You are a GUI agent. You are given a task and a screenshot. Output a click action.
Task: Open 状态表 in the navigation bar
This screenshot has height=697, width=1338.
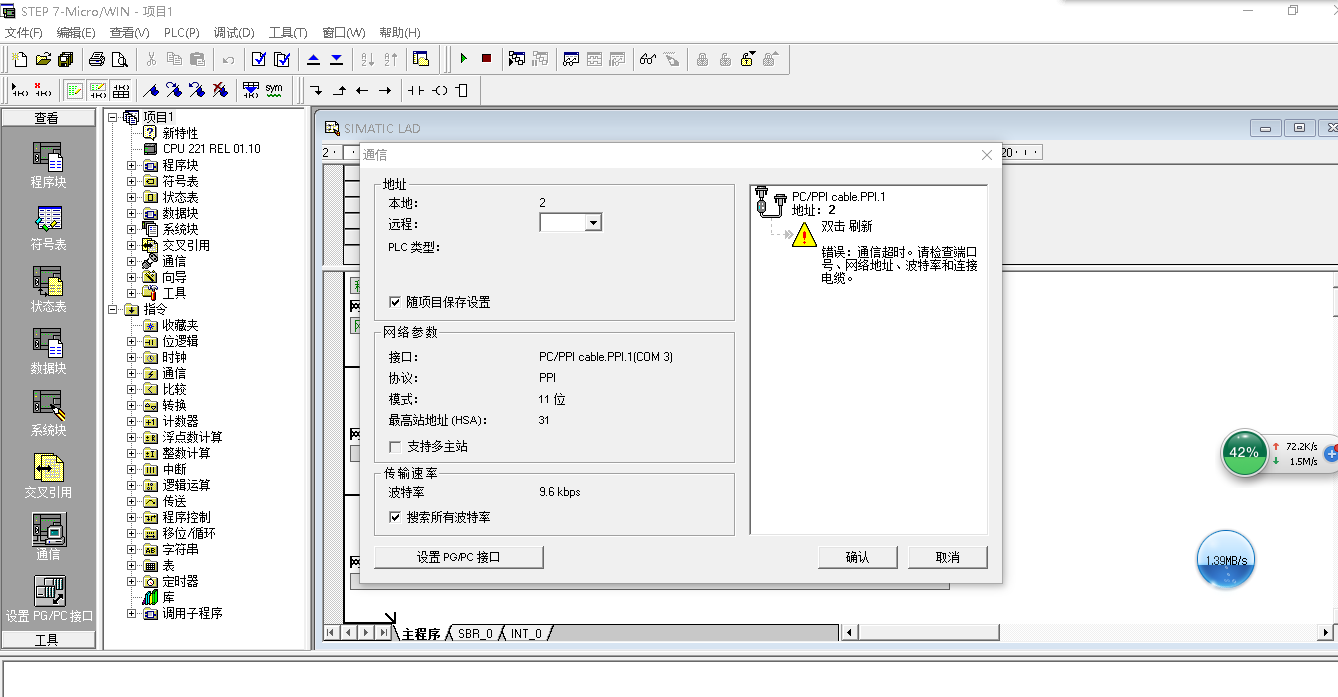(48, 288)
